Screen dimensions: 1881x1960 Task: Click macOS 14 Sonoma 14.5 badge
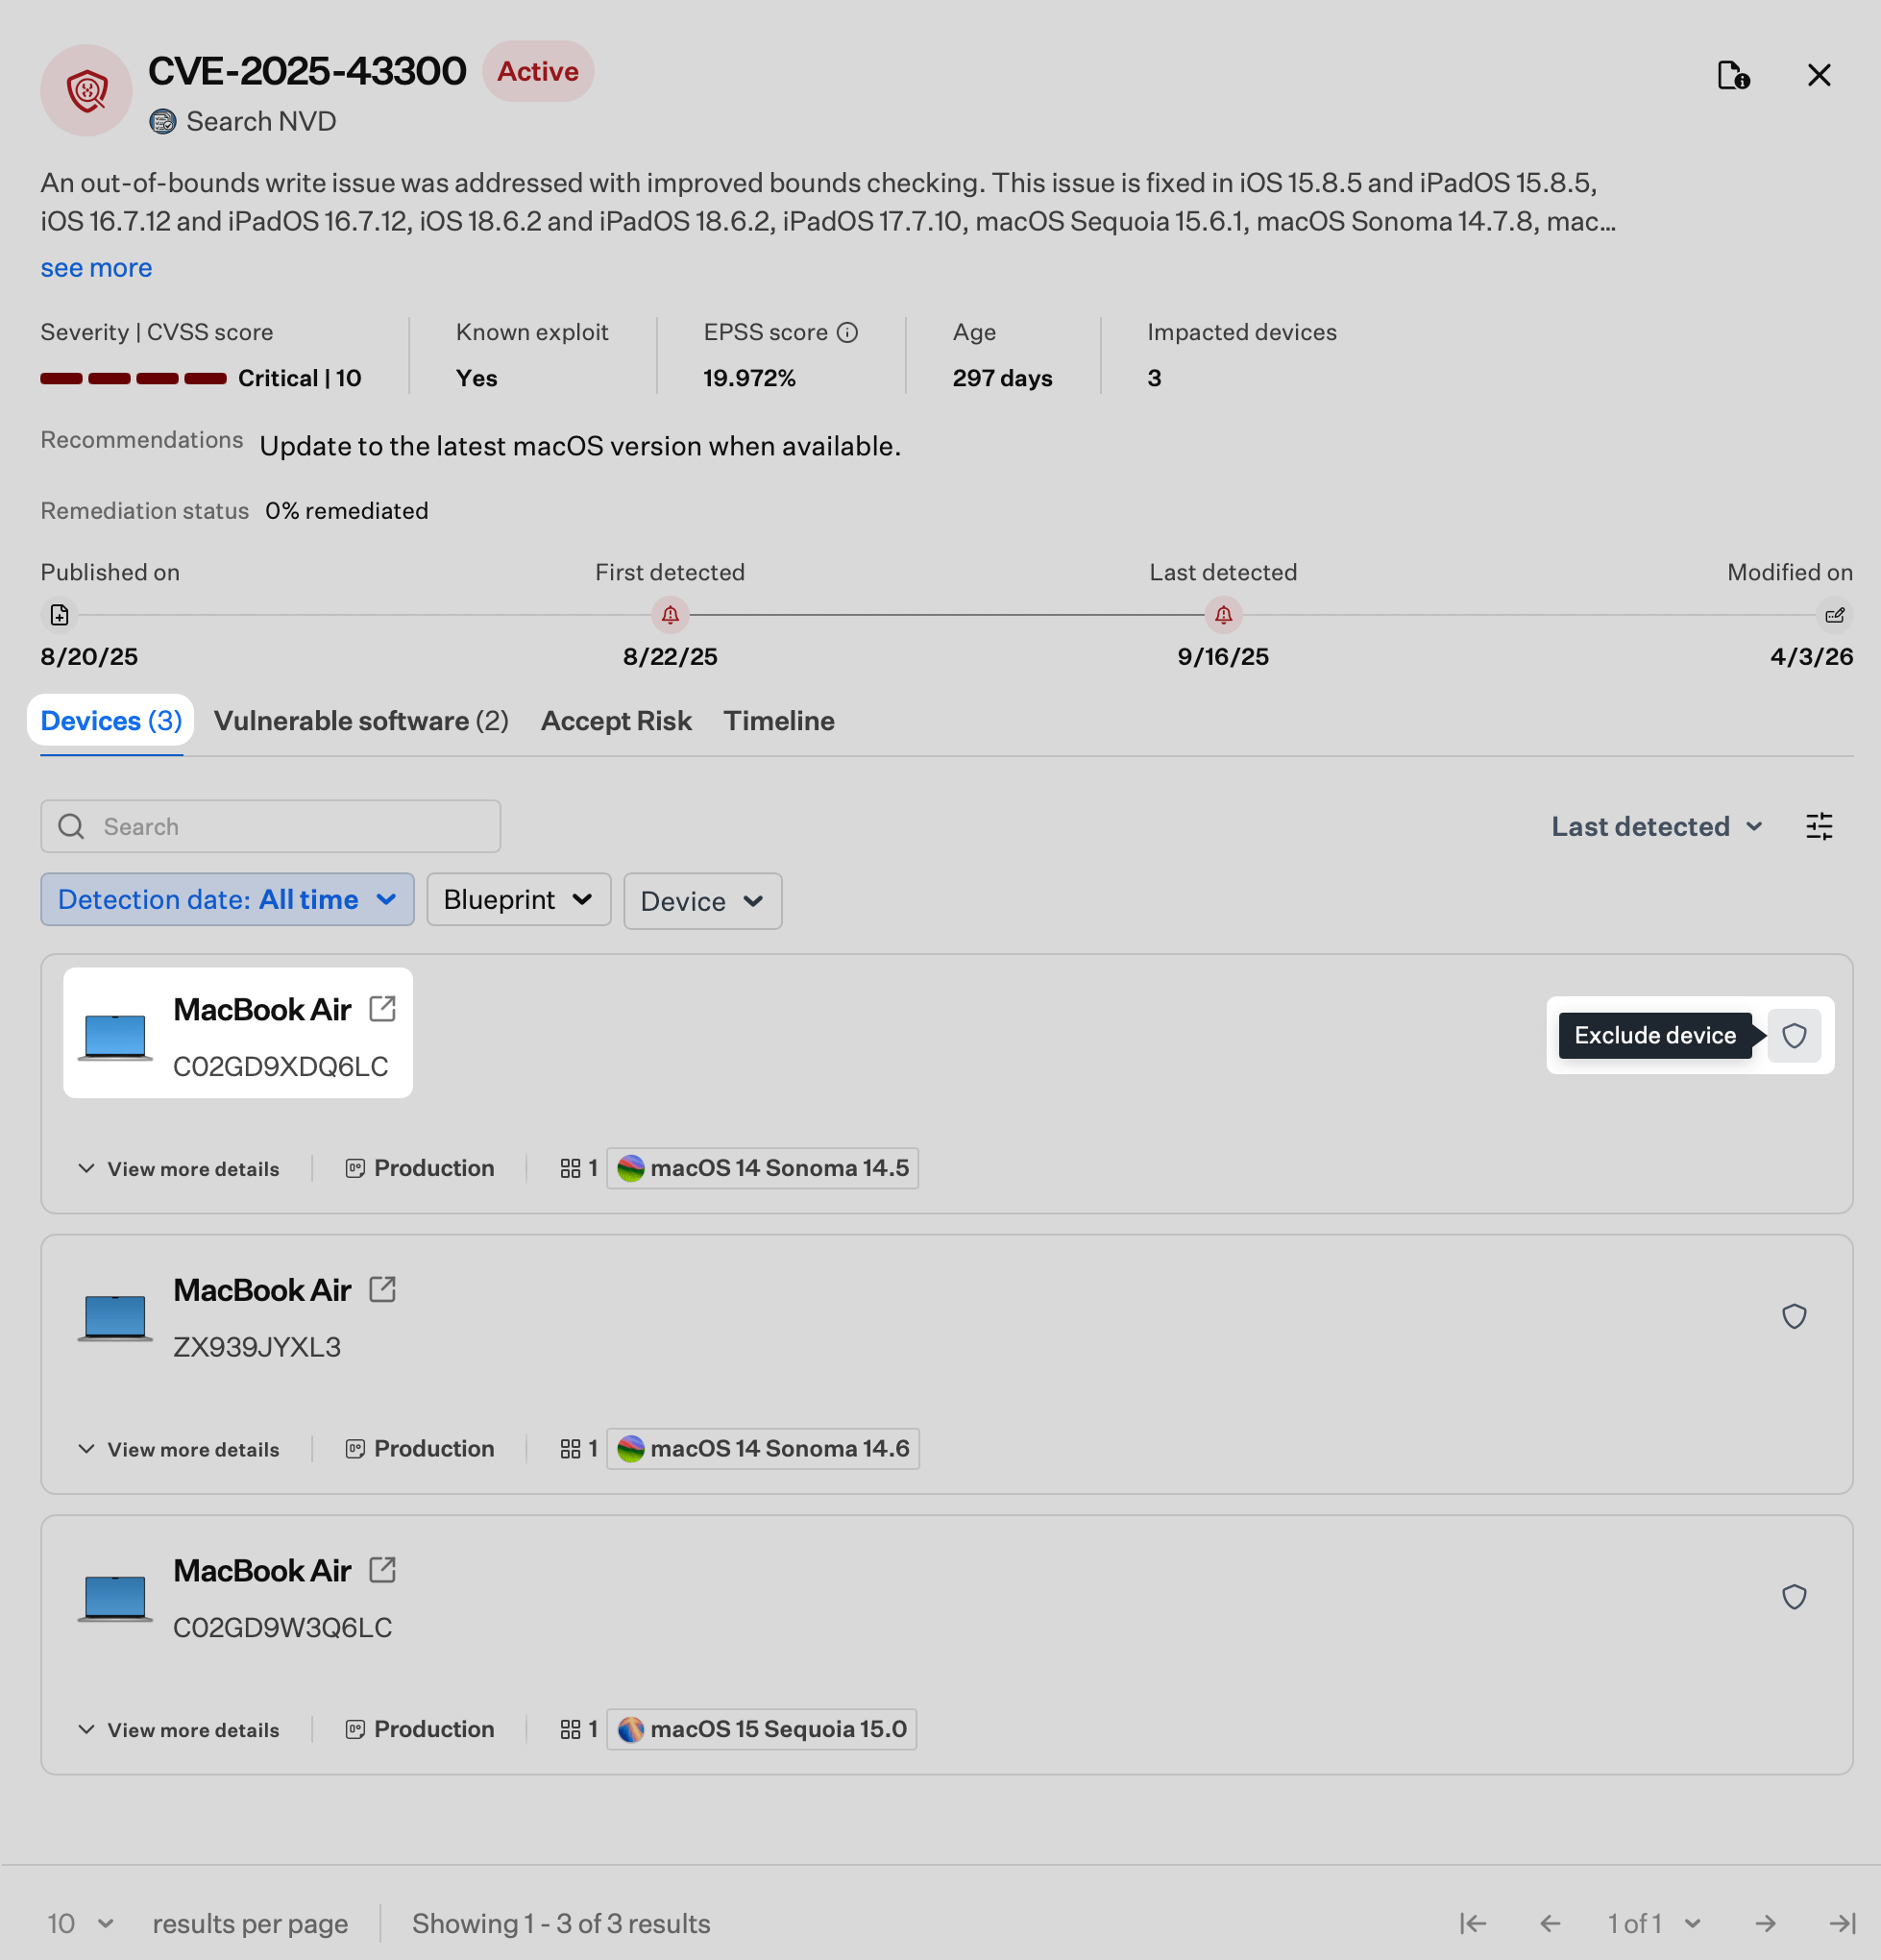point(763,1168)
